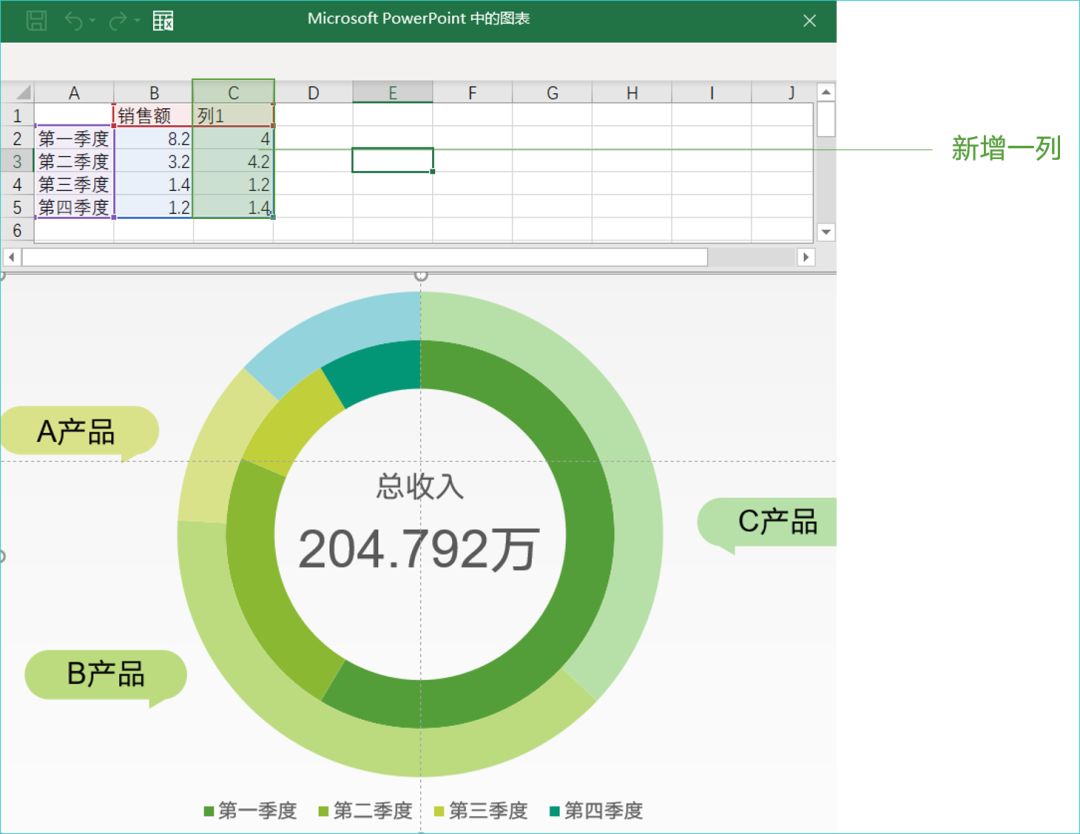Click the horizontal scrollbar thumb

(x=365, y=257)
